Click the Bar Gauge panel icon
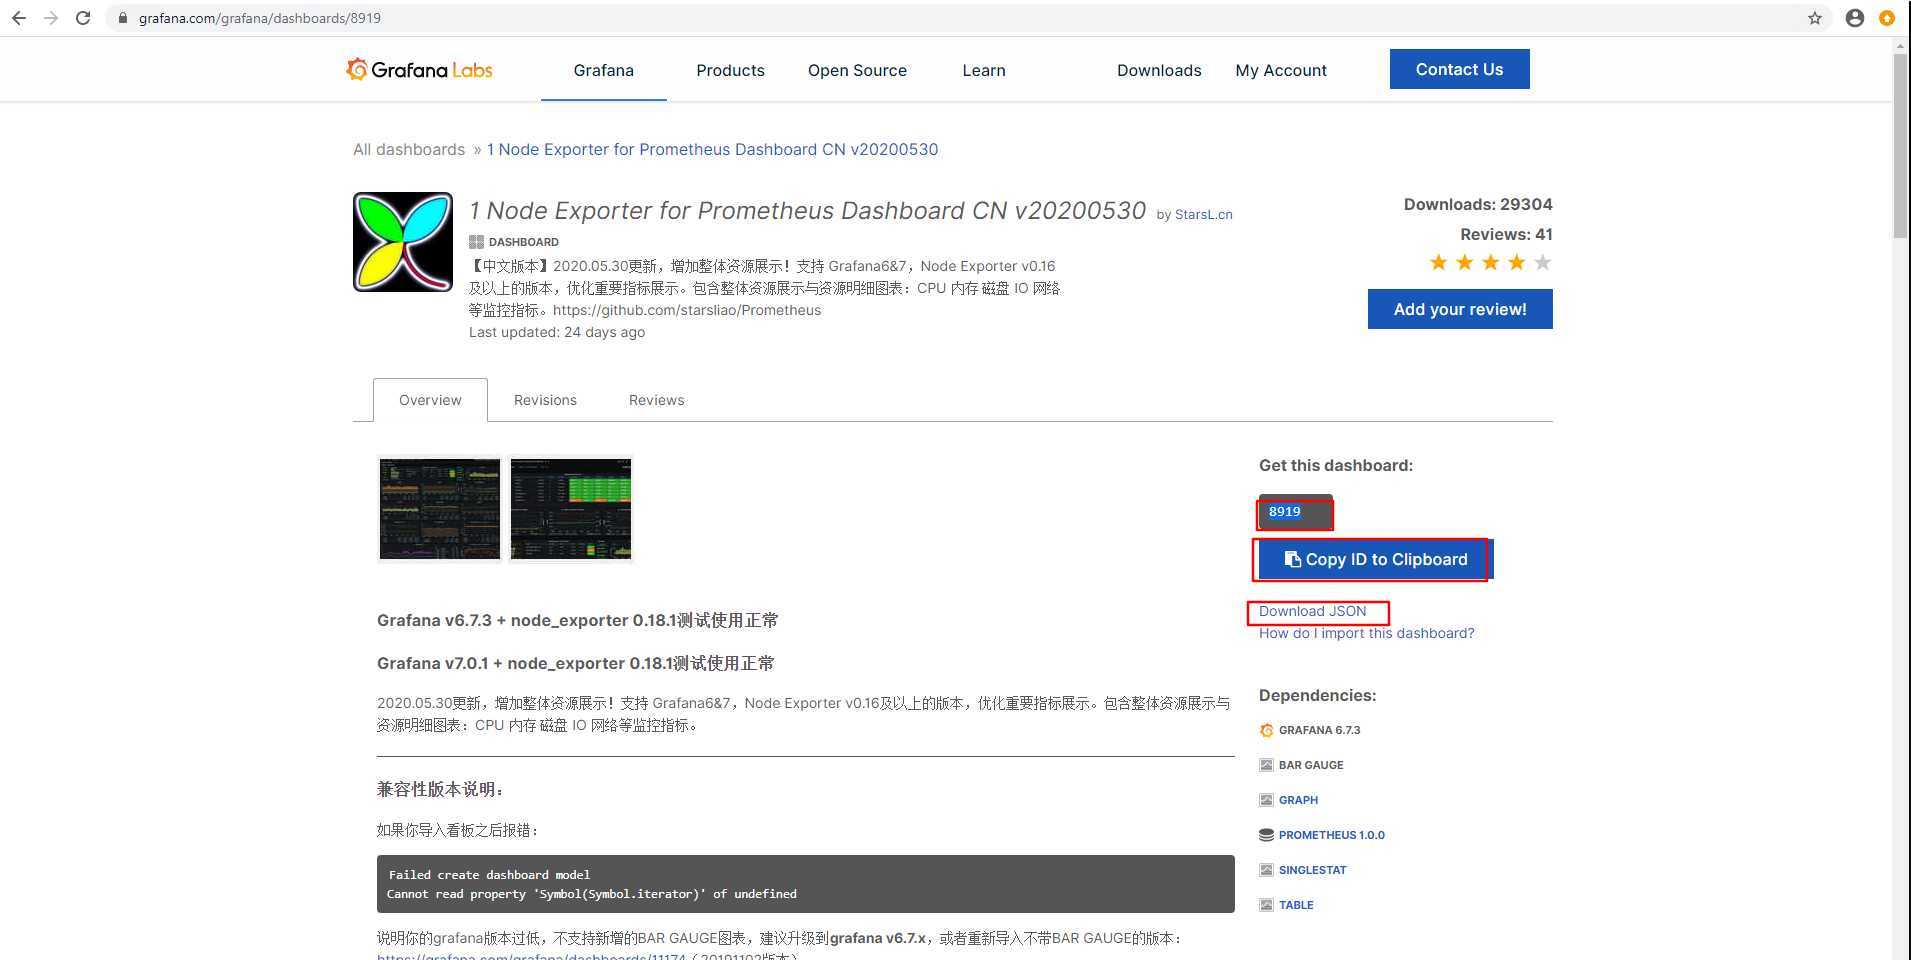 1266,765
